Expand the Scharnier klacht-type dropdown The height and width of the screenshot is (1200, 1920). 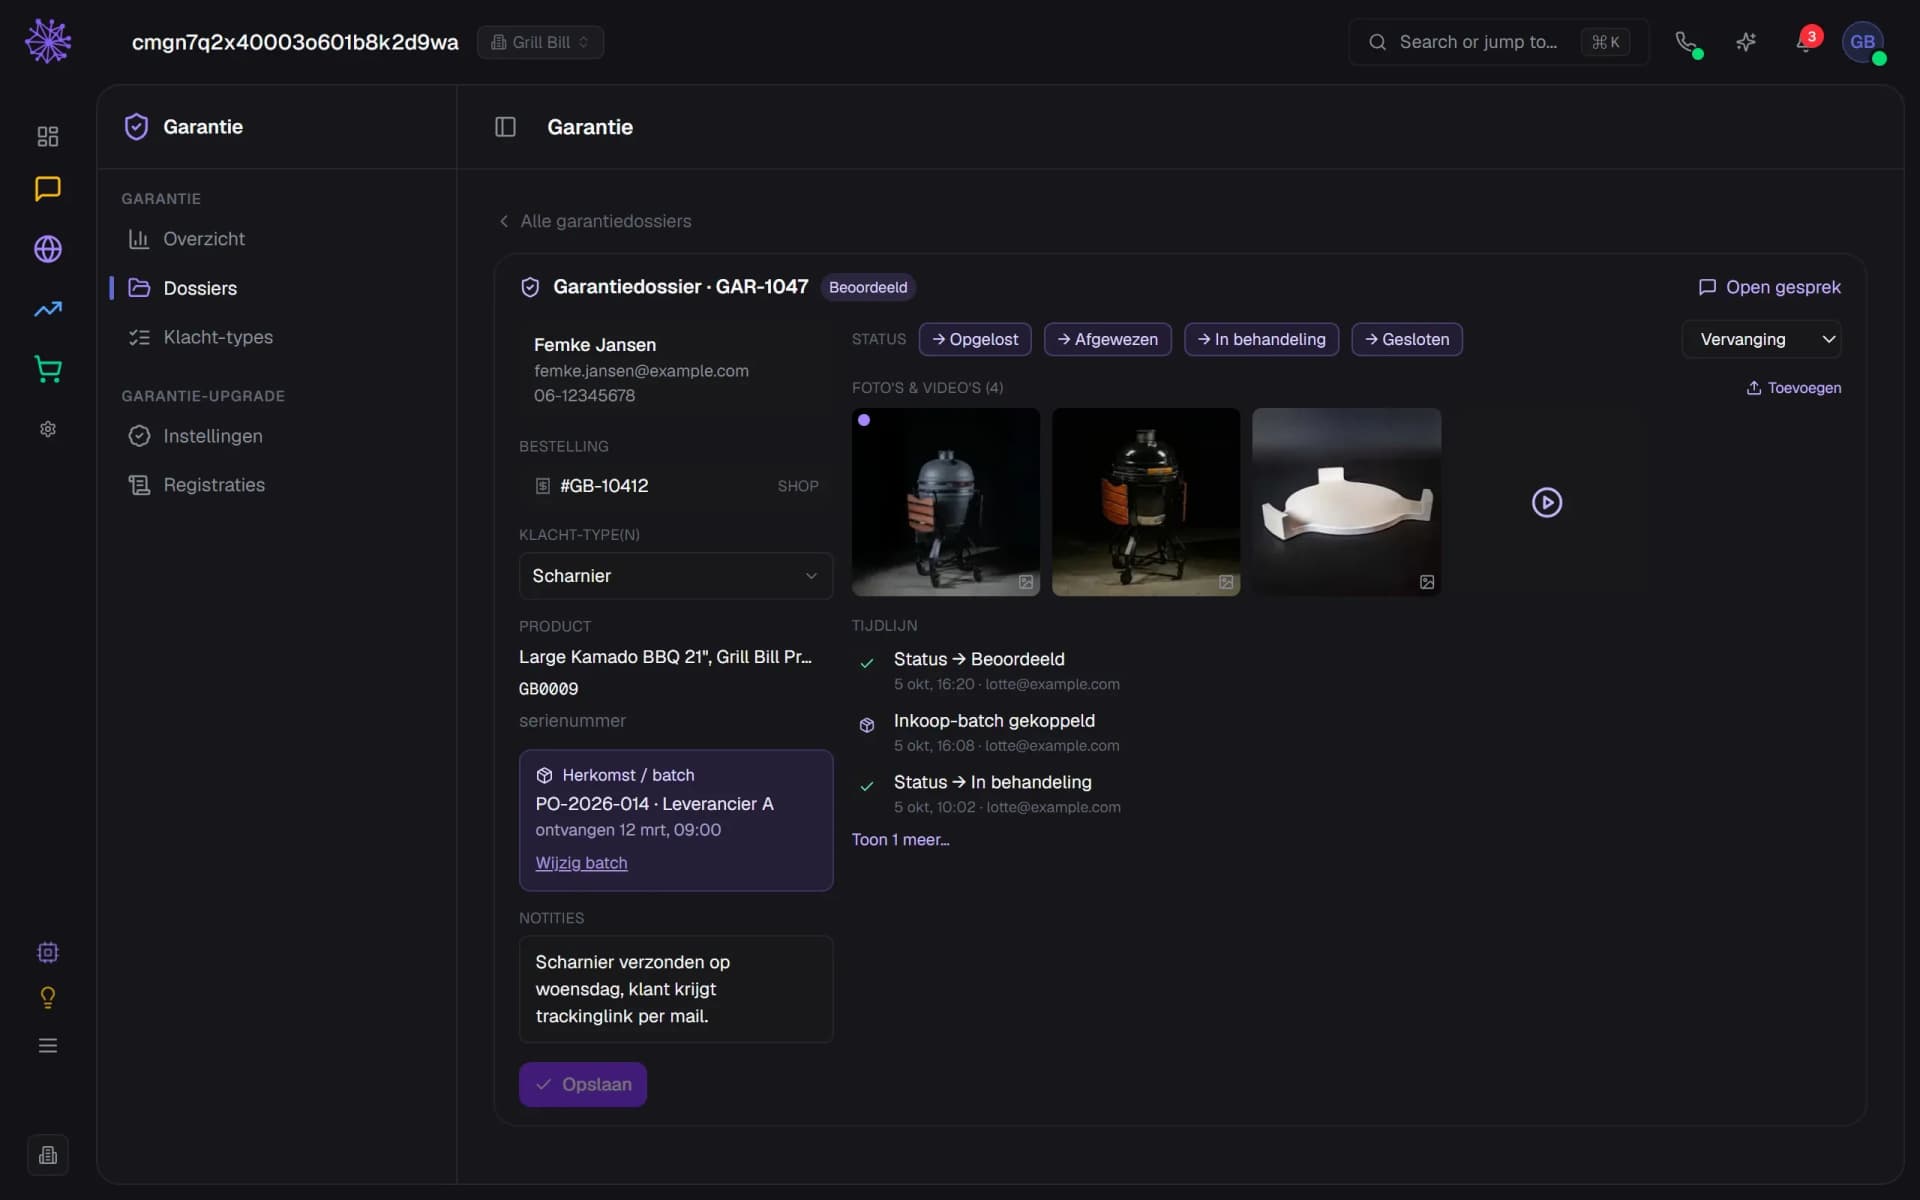click(676, 576)
